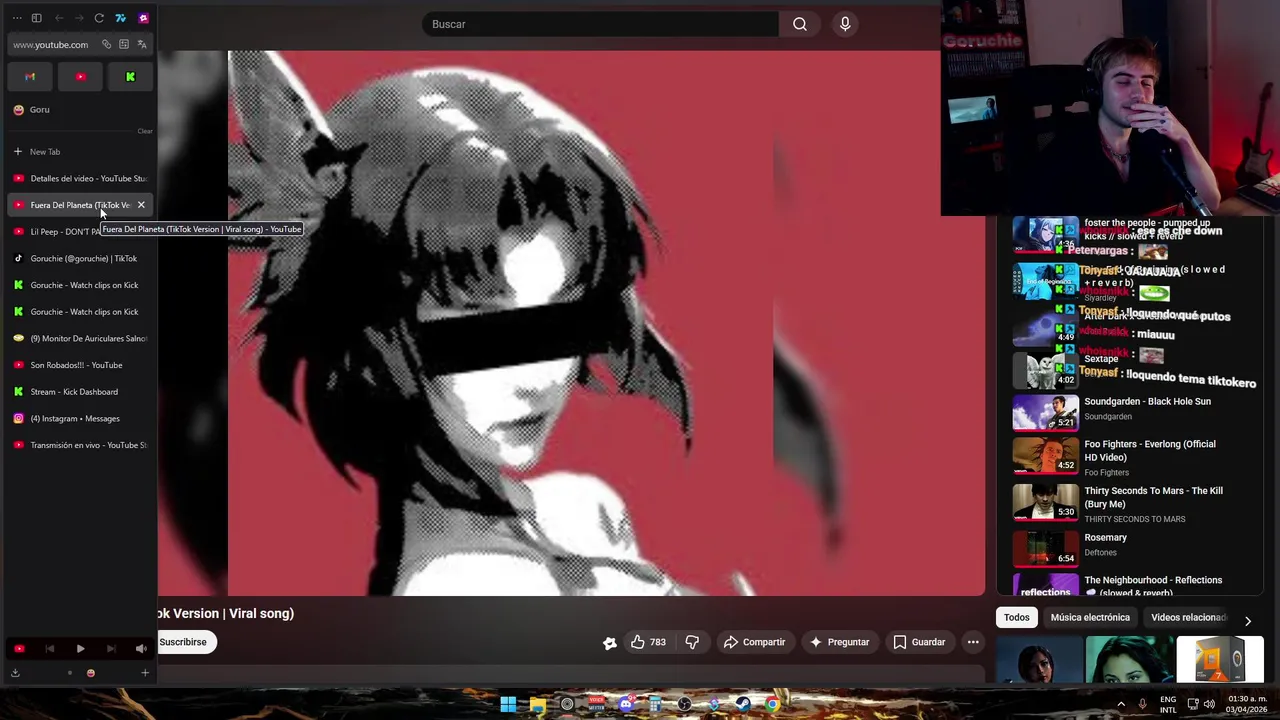Select the Videos relacionados filter chip
This screenshot has height=720, width=1280.
1187,618
